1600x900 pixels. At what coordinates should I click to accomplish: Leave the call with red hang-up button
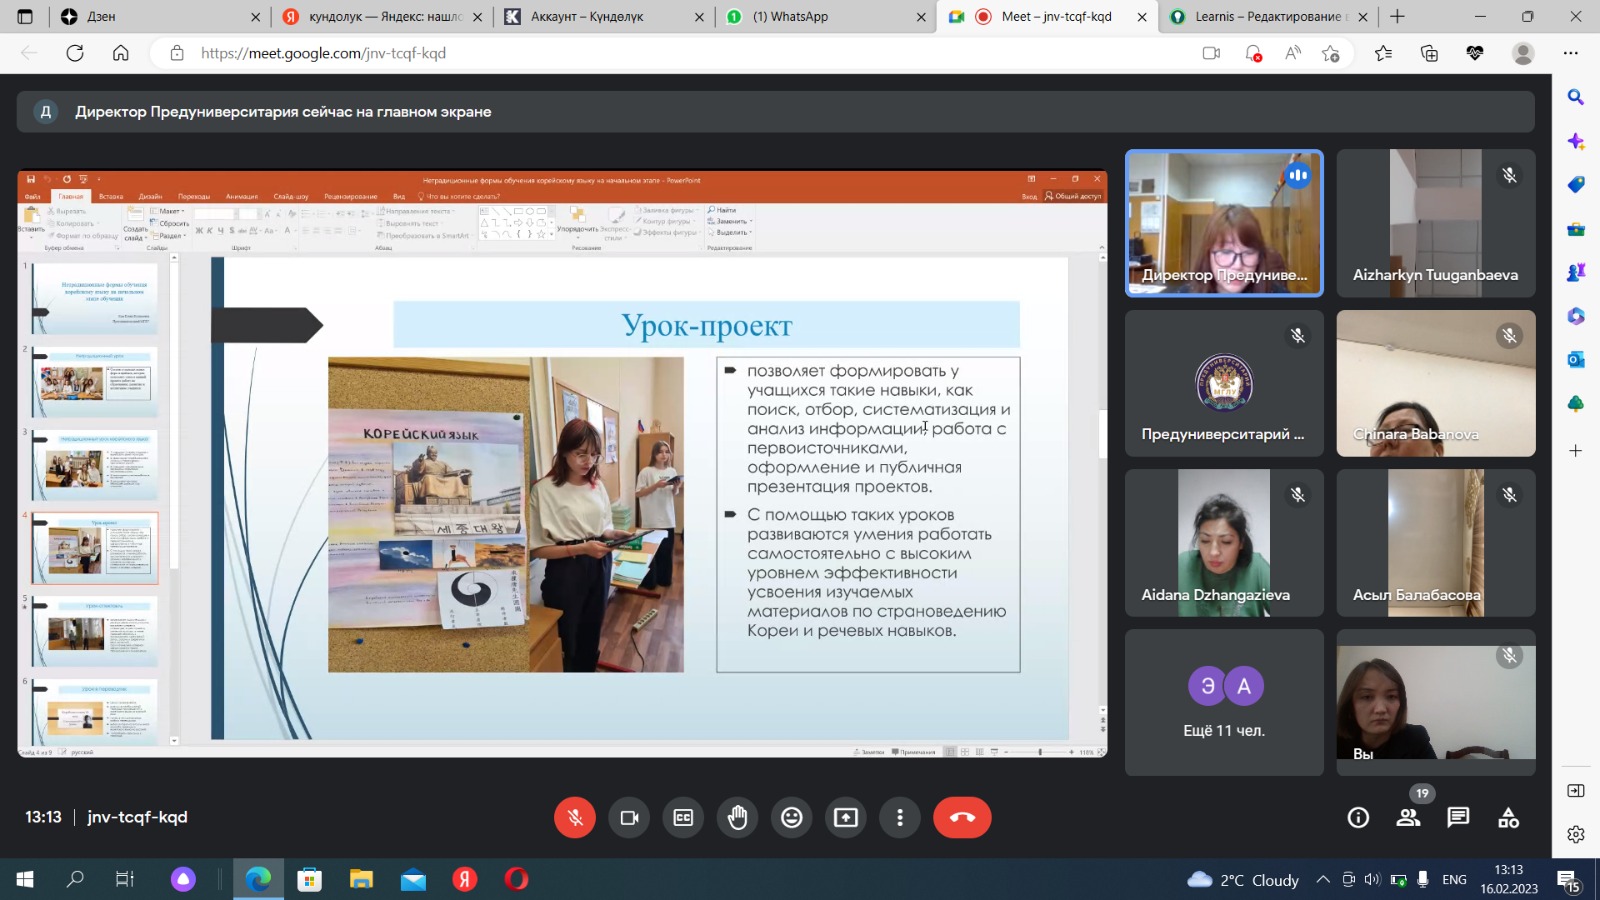(x=962, y=818)
